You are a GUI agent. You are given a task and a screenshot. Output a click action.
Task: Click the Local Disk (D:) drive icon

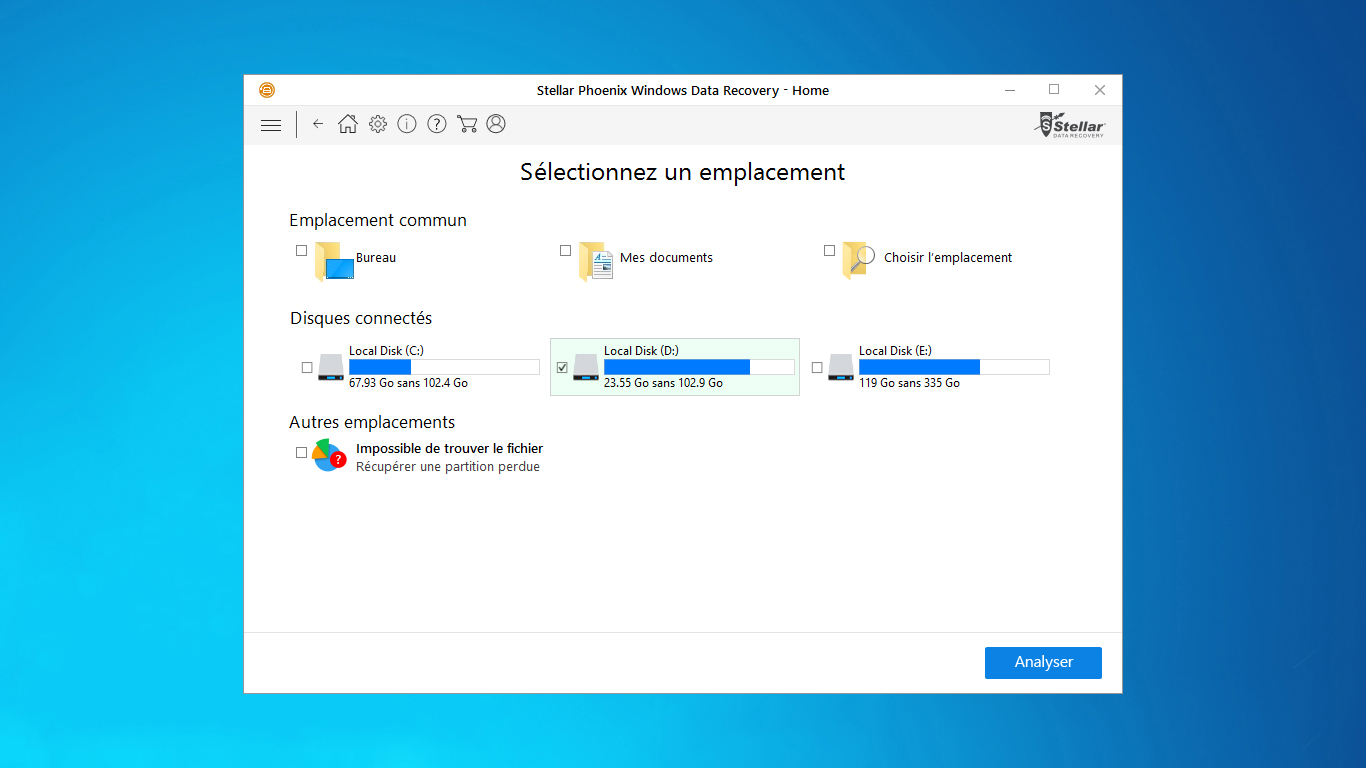point(586,368)
